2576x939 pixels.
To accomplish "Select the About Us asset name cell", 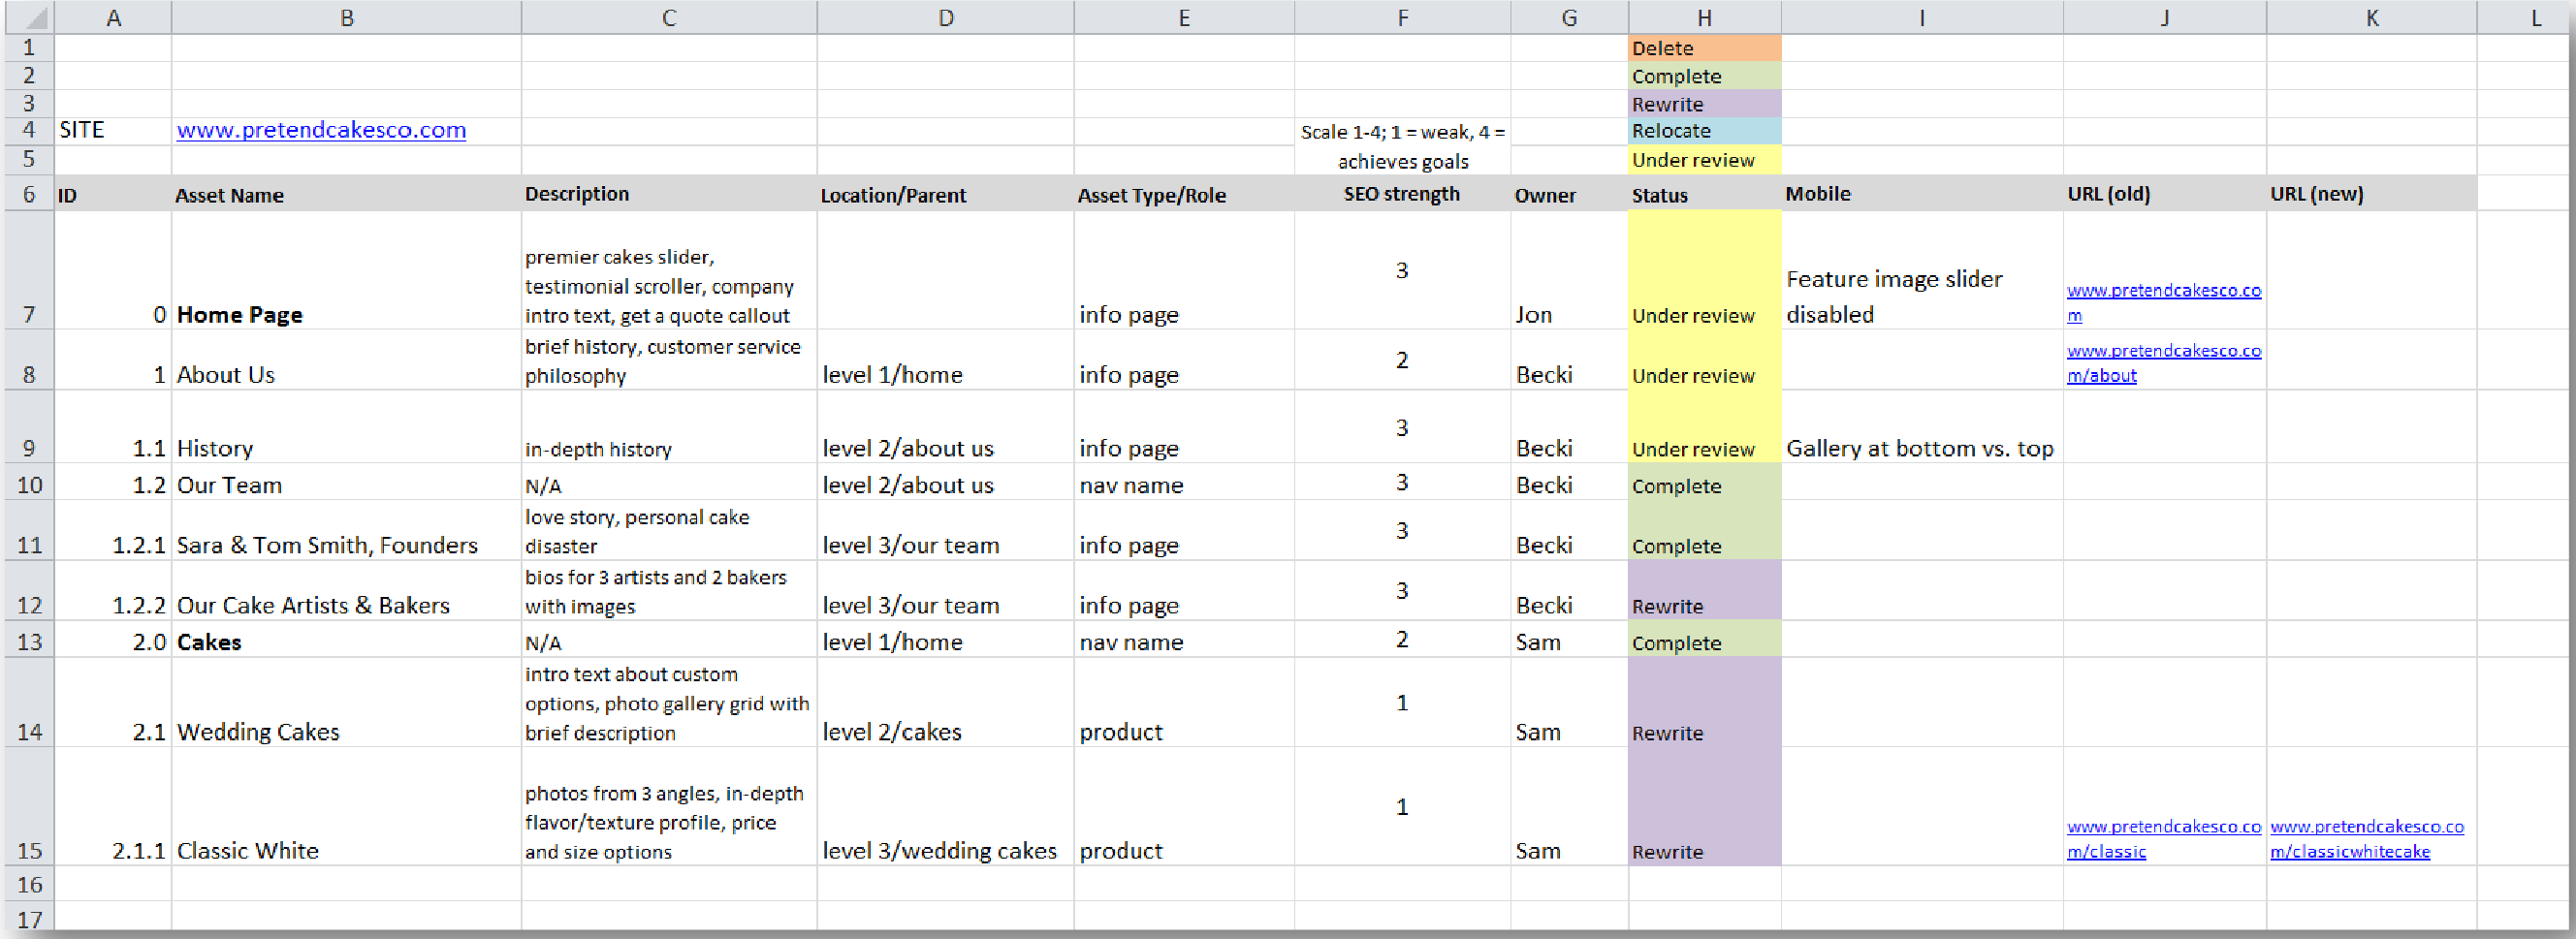I will click(346, 360).
